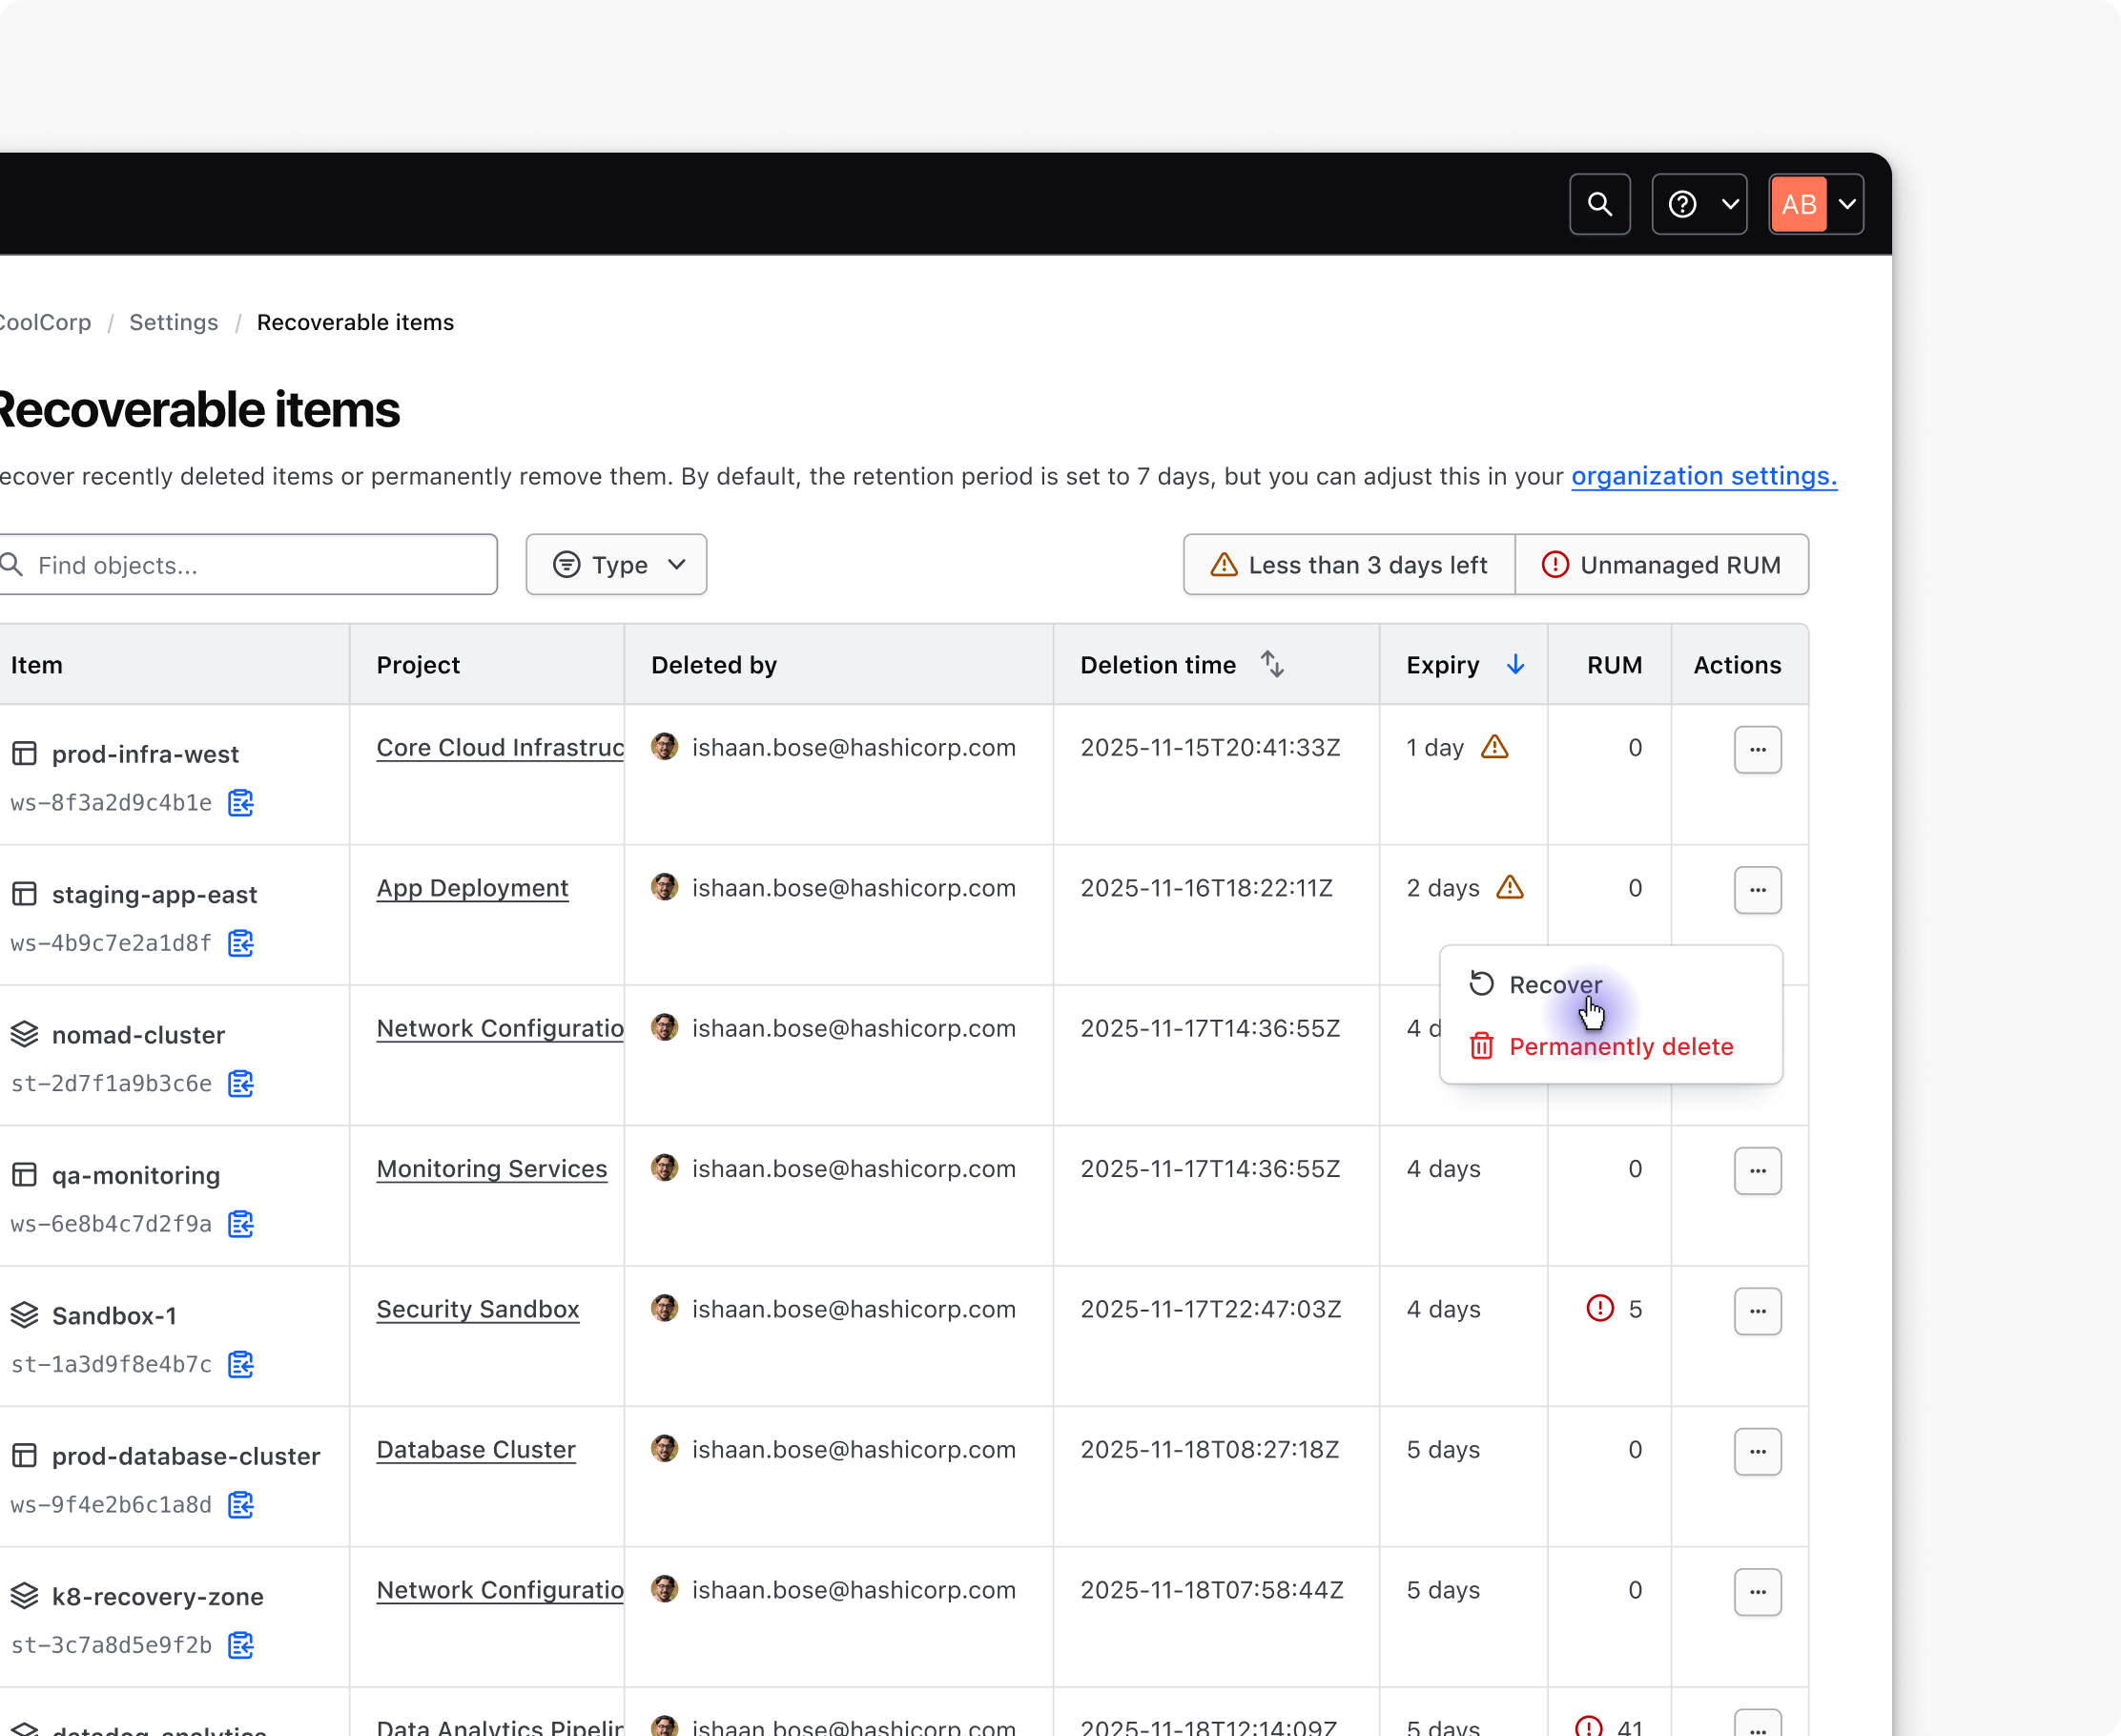Click the Deletion time sort arrows
Screen dimensions: 2121x1736
point(1271,665)
